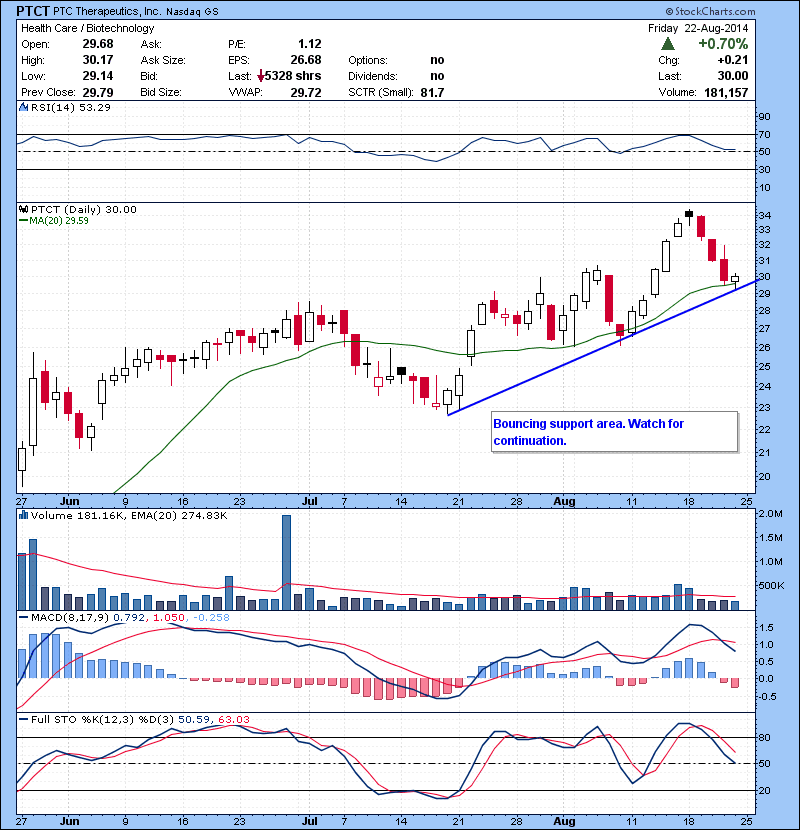Screen dimensions: 800x830
Task: Select the EPS value 26.68
Action: coord(306,60)
